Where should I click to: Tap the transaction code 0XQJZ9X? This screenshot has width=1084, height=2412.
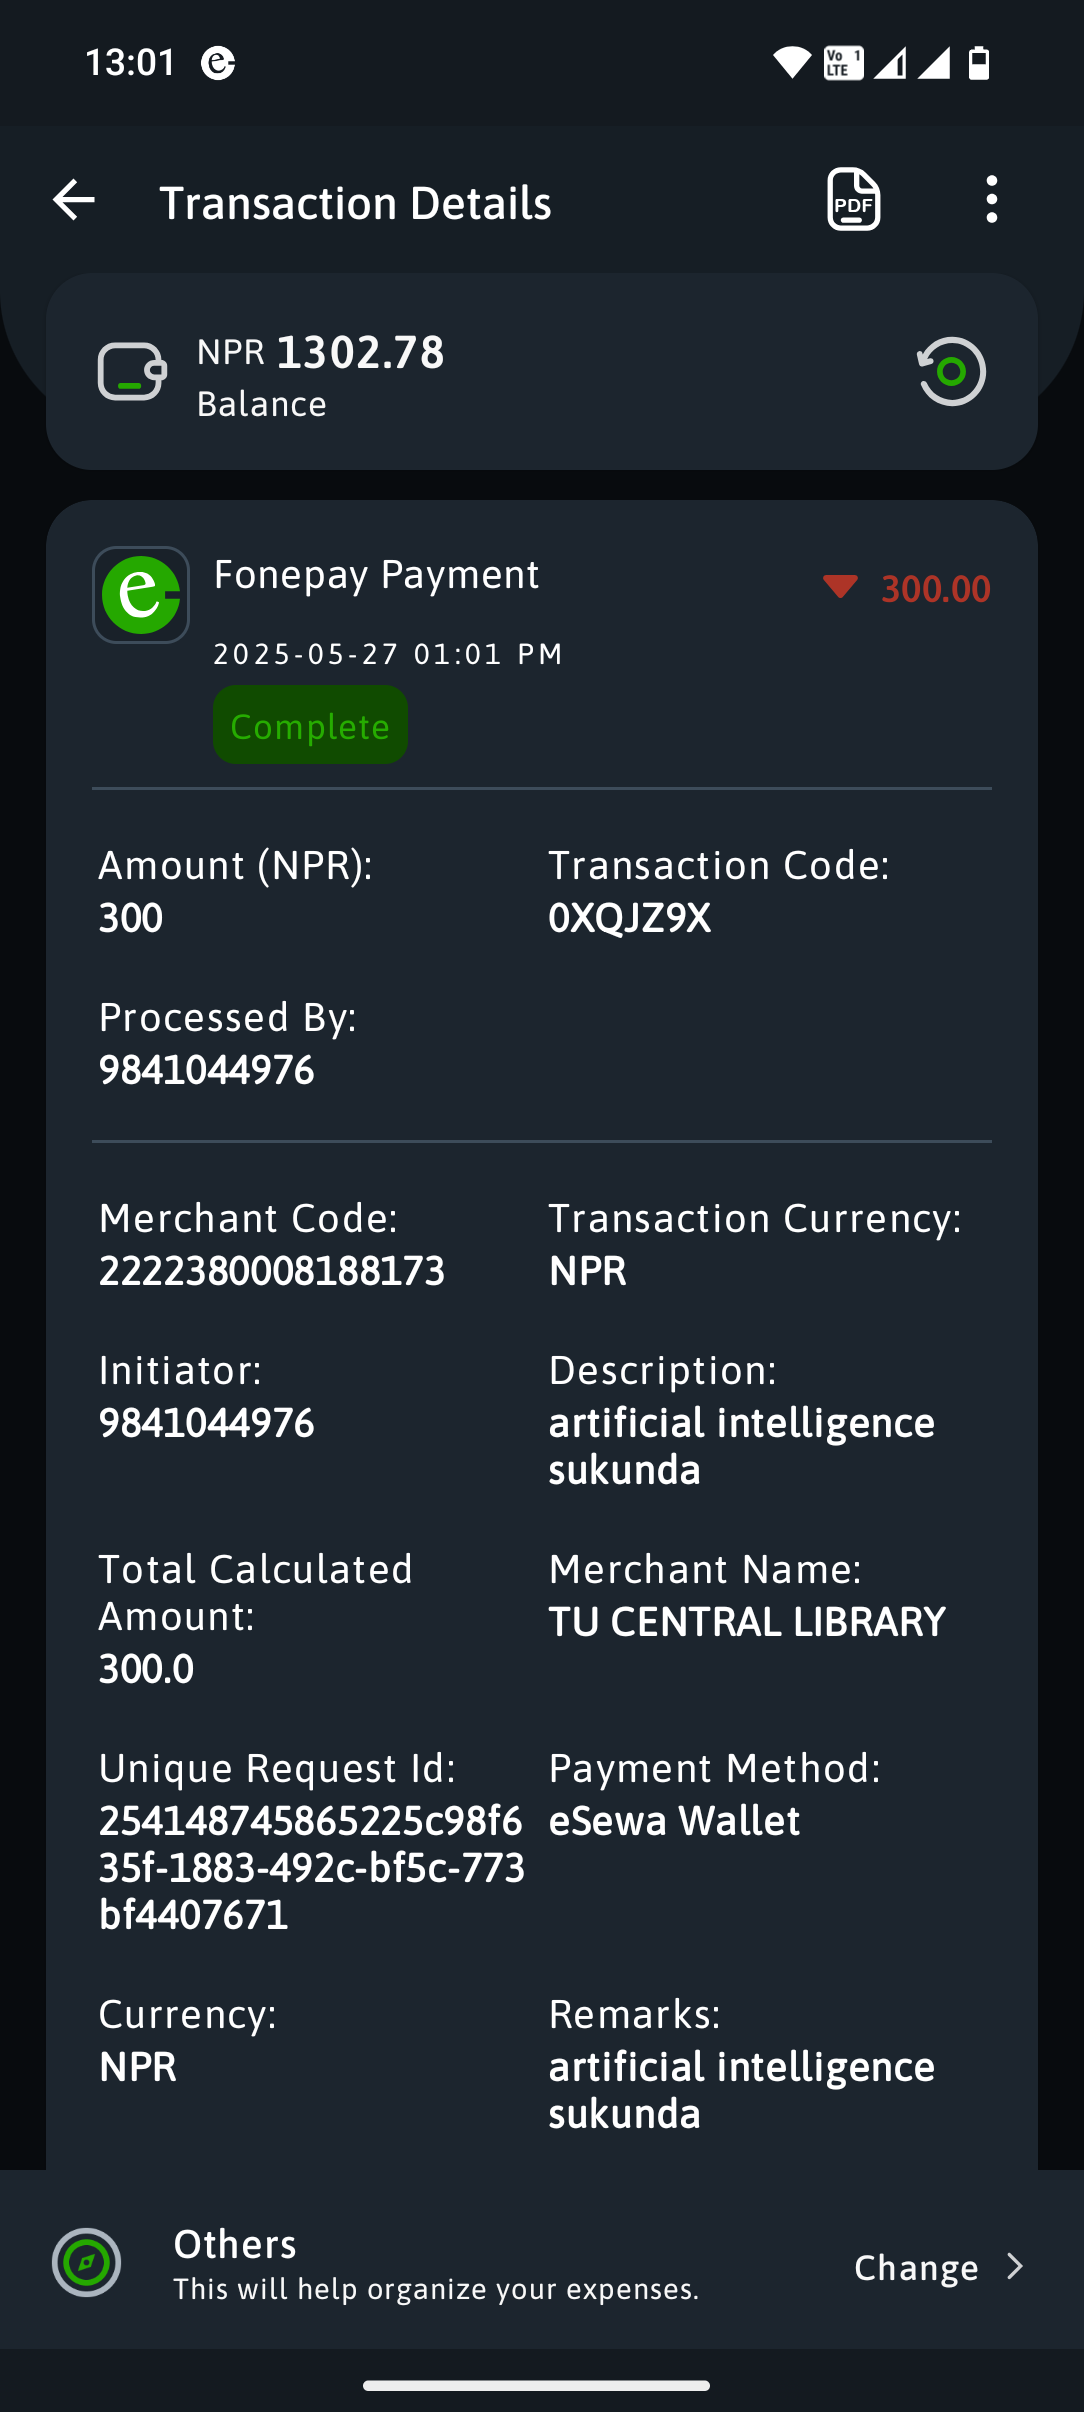tap(630, 918)
